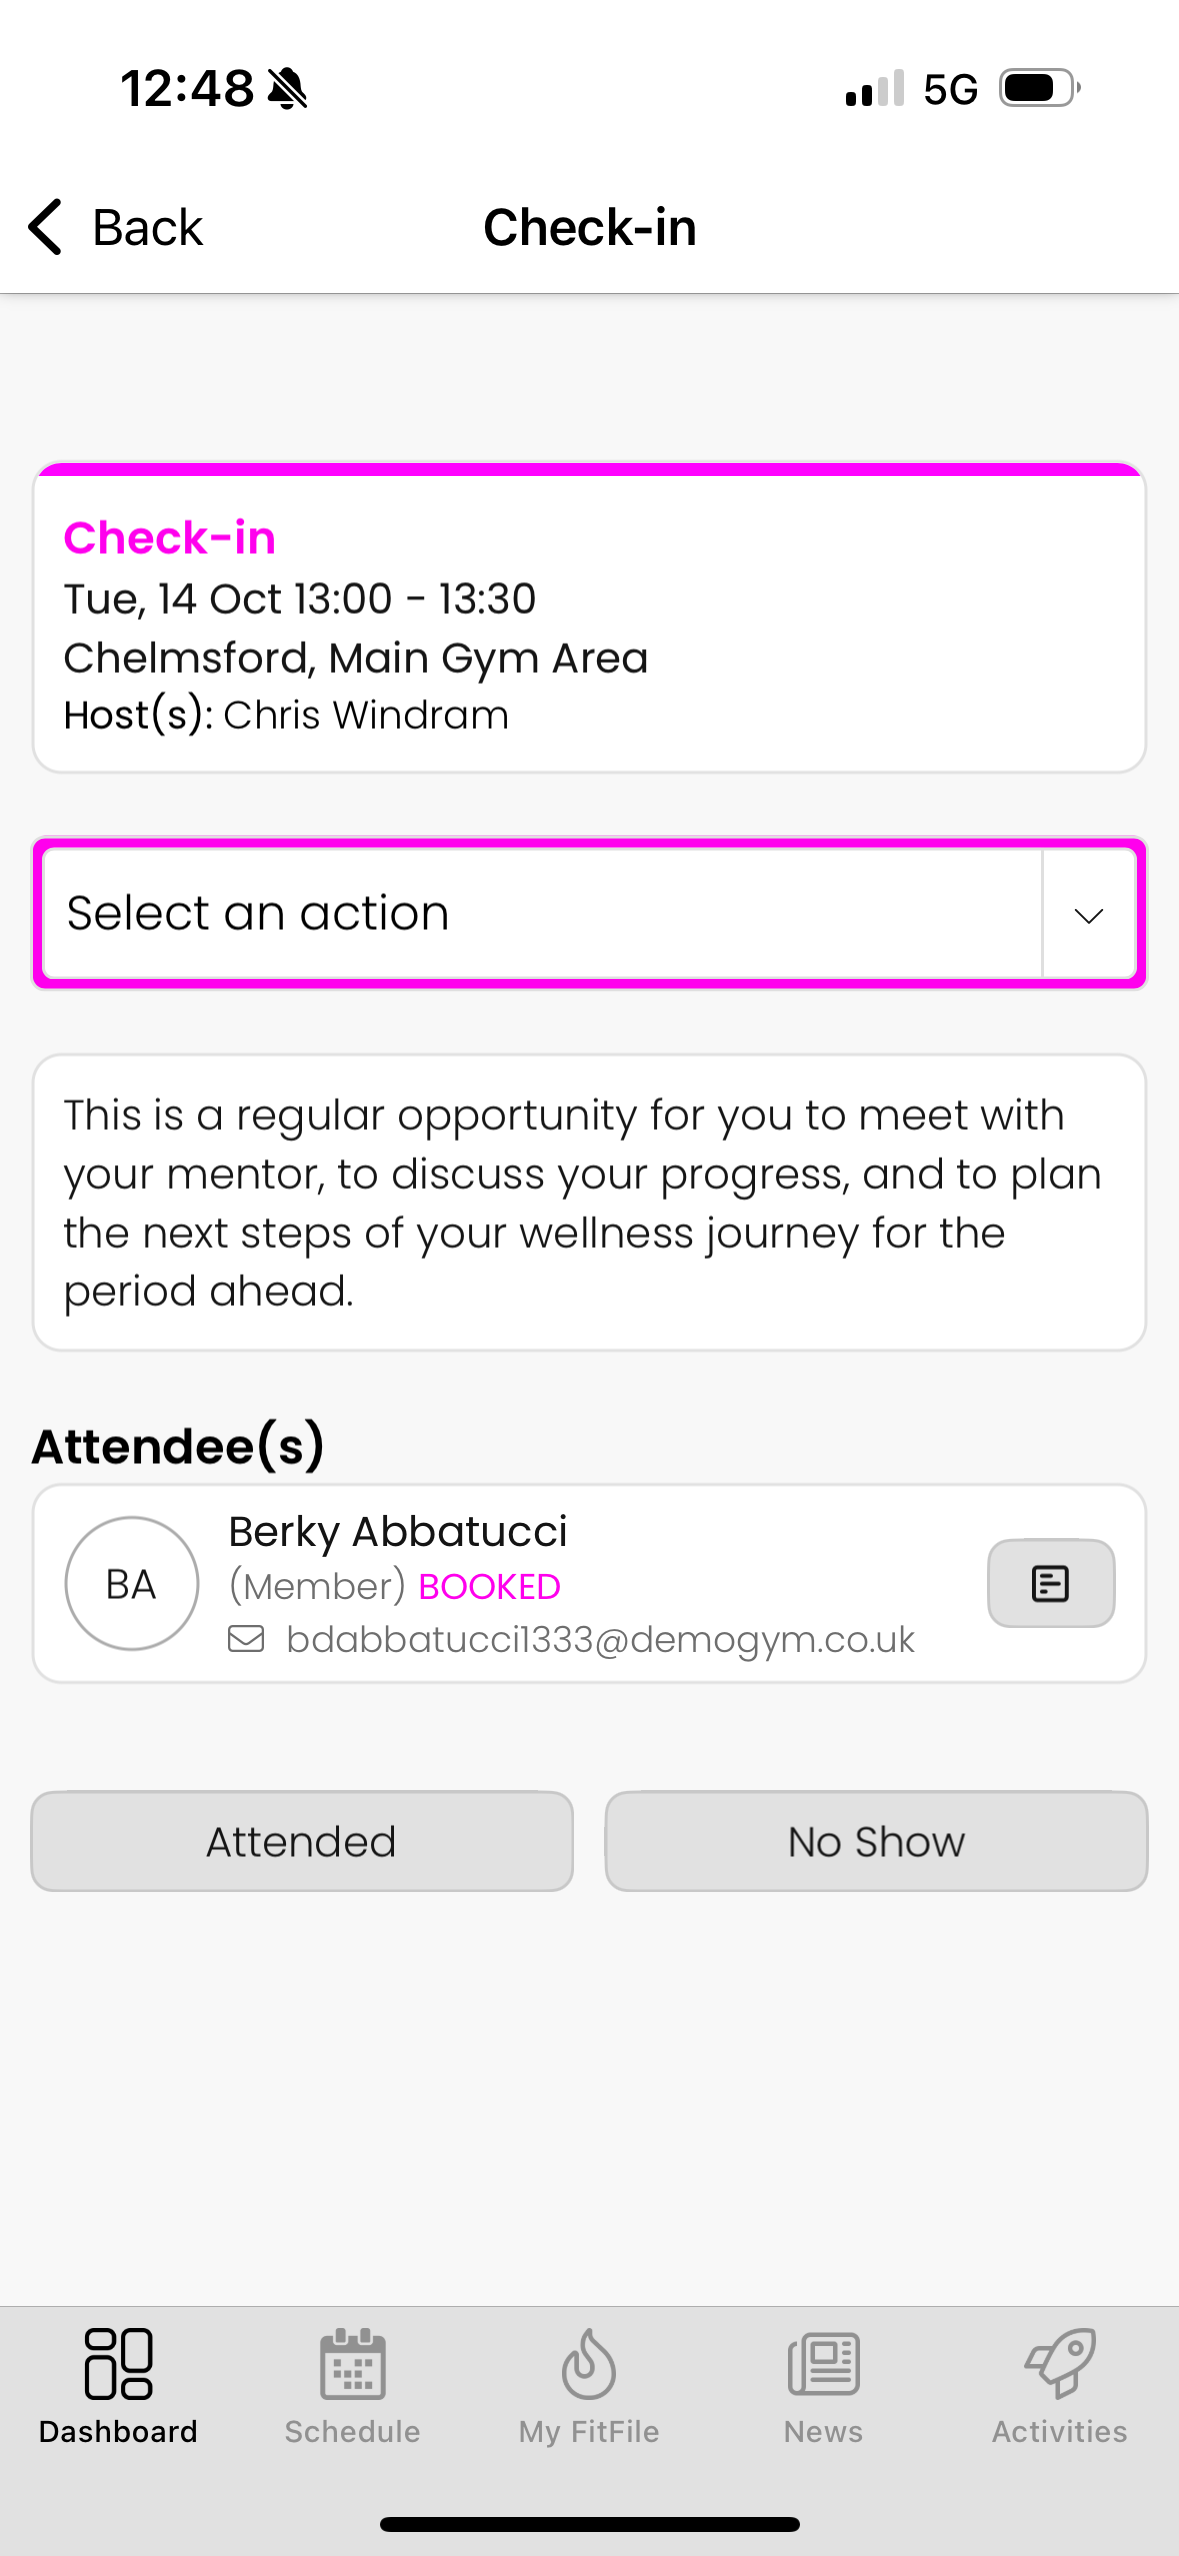The width and height of the screenshot is (1179, 2556).
Task: Open Berky Abbatucci attendee name
Action: [x=397, y=1531]
